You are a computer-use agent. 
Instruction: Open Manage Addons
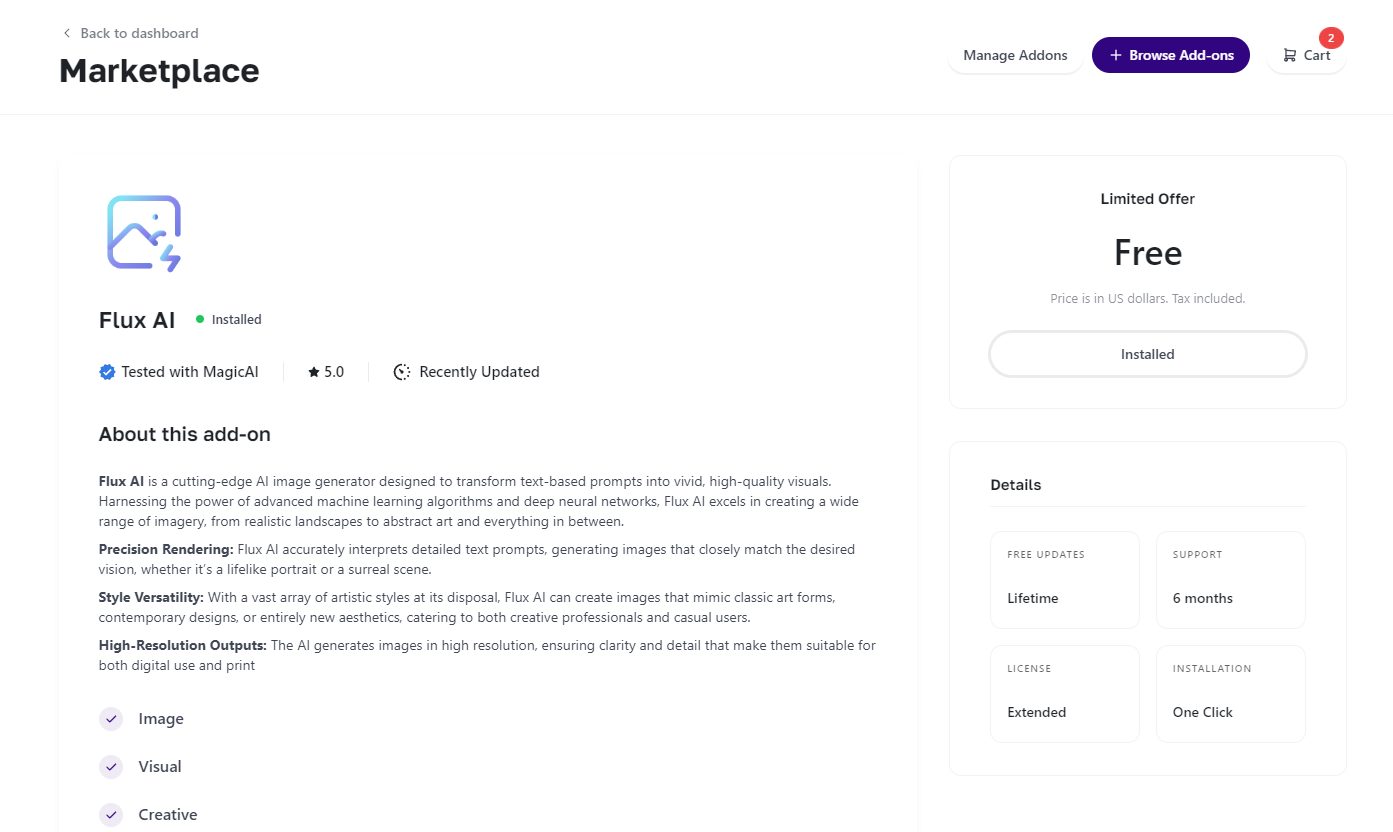click(1015, 56)
